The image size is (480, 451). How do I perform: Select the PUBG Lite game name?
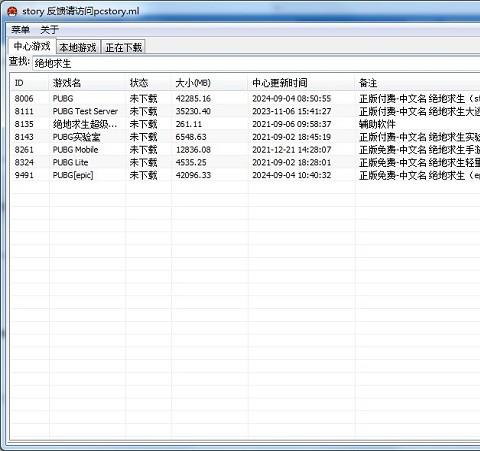(70, 163)
